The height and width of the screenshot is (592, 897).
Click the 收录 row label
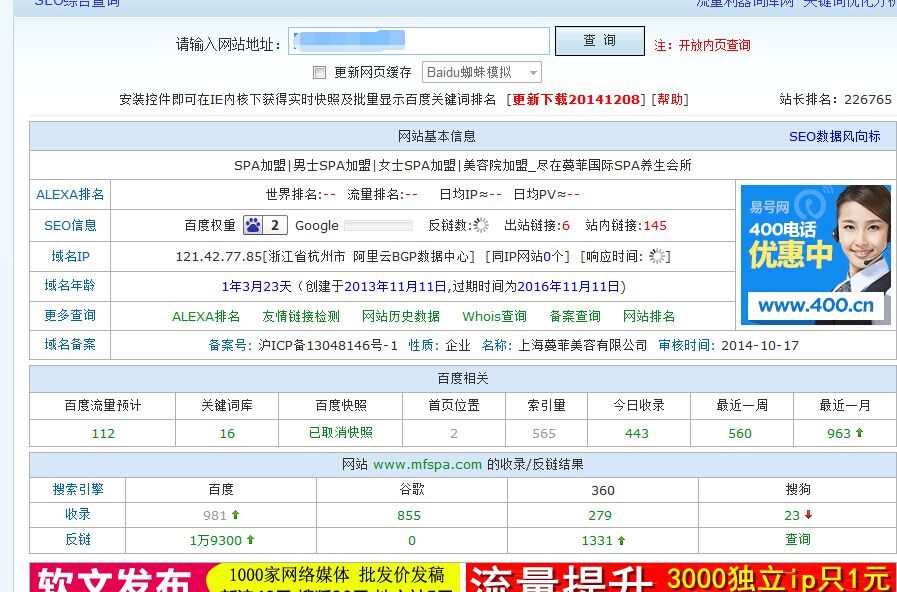click(x=78, y=514)
